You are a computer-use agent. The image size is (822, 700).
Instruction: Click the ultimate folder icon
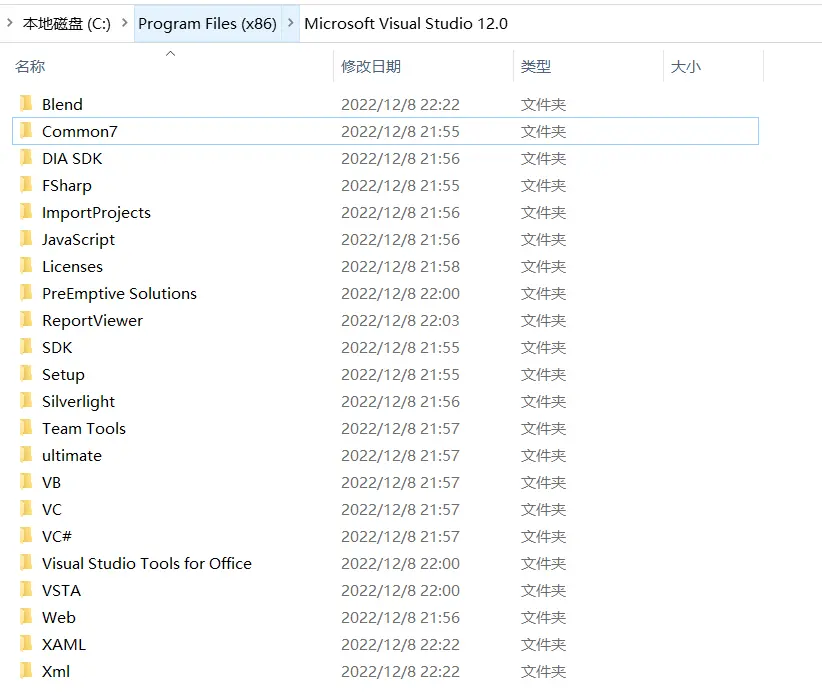[x=26, y=455]
